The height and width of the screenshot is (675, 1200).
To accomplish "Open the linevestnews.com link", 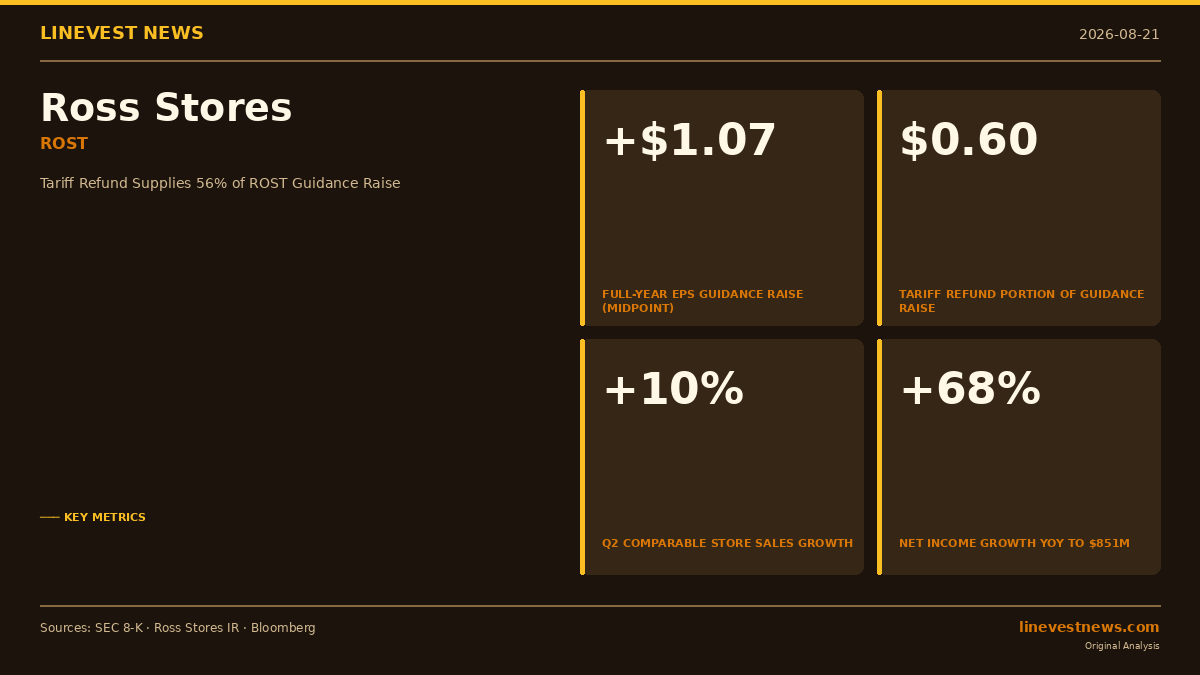I will [1089, 627].
